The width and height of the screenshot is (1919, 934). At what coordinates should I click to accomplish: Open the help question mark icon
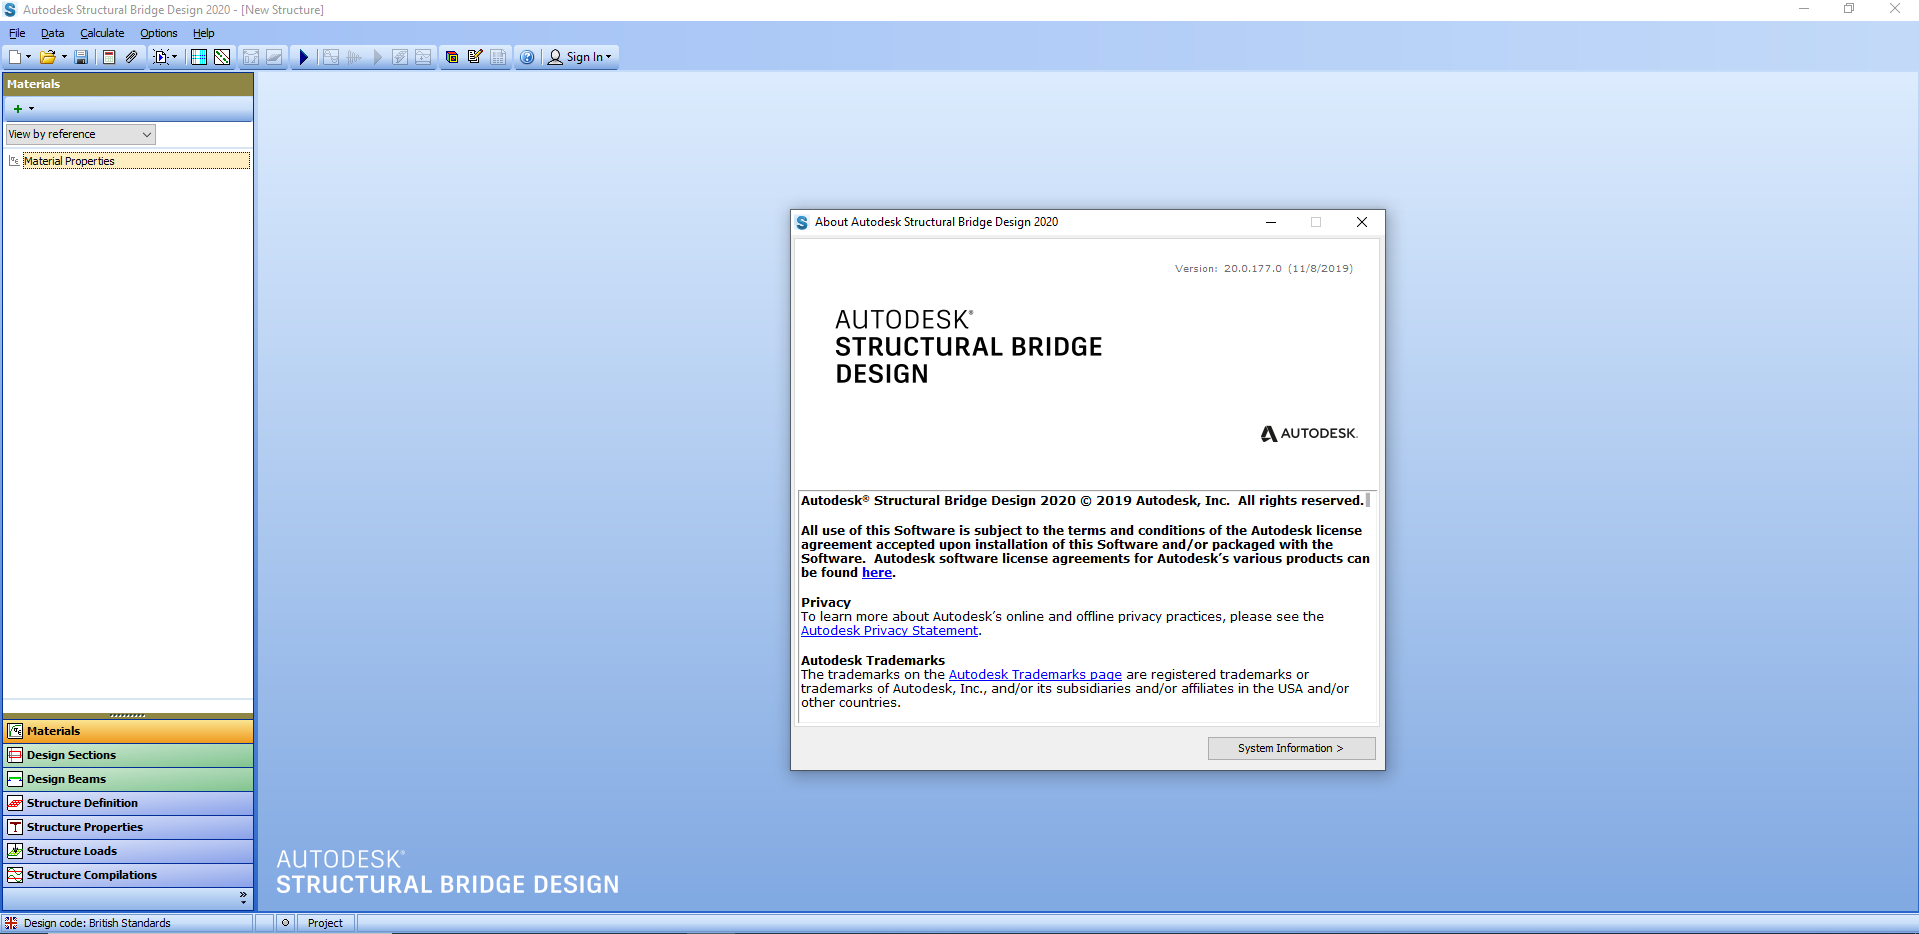point(527,57)
